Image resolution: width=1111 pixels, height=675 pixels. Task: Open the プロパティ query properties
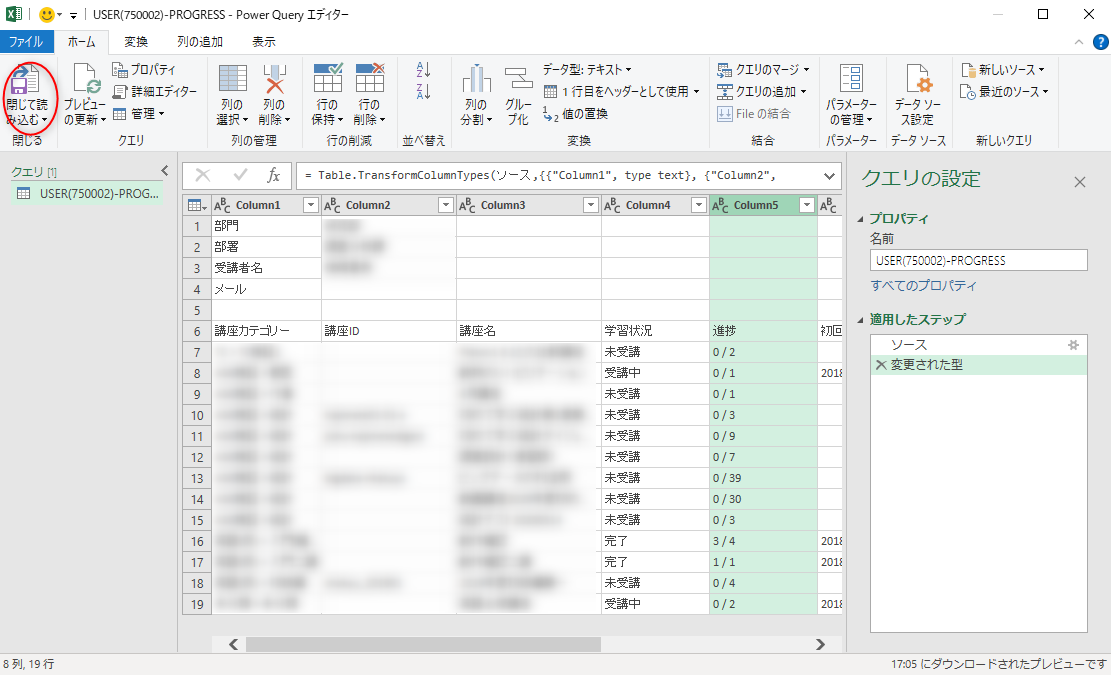coord(144,69)
